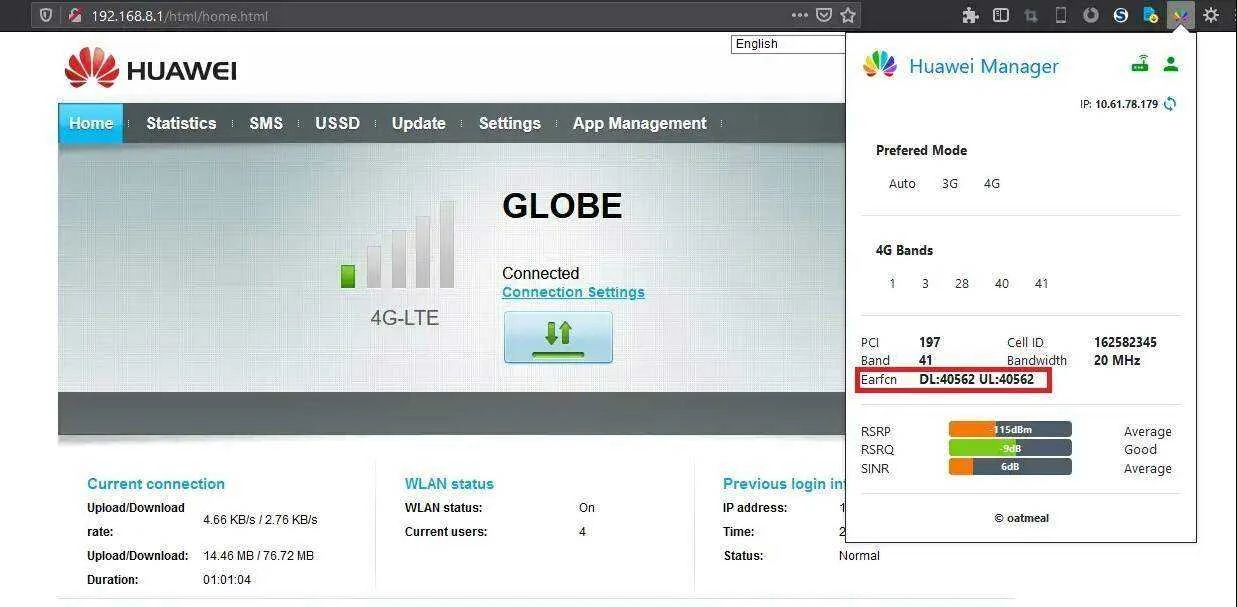Save page to Pocket icon
This screenshot has height=607, width=1237.
[824, 15]
